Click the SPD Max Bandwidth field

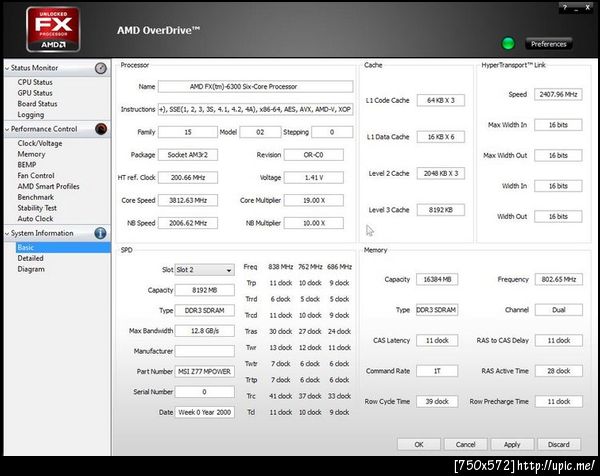pos(204,331)
